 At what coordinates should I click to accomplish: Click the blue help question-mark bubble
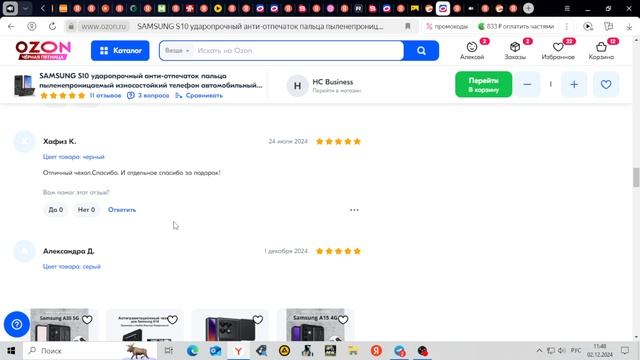[x=17, y=324]
